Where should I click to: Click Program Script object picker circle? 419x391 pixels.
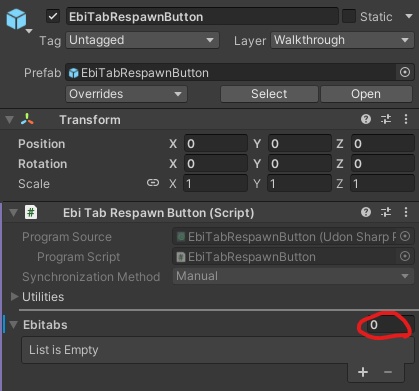[x=405, y=256]
